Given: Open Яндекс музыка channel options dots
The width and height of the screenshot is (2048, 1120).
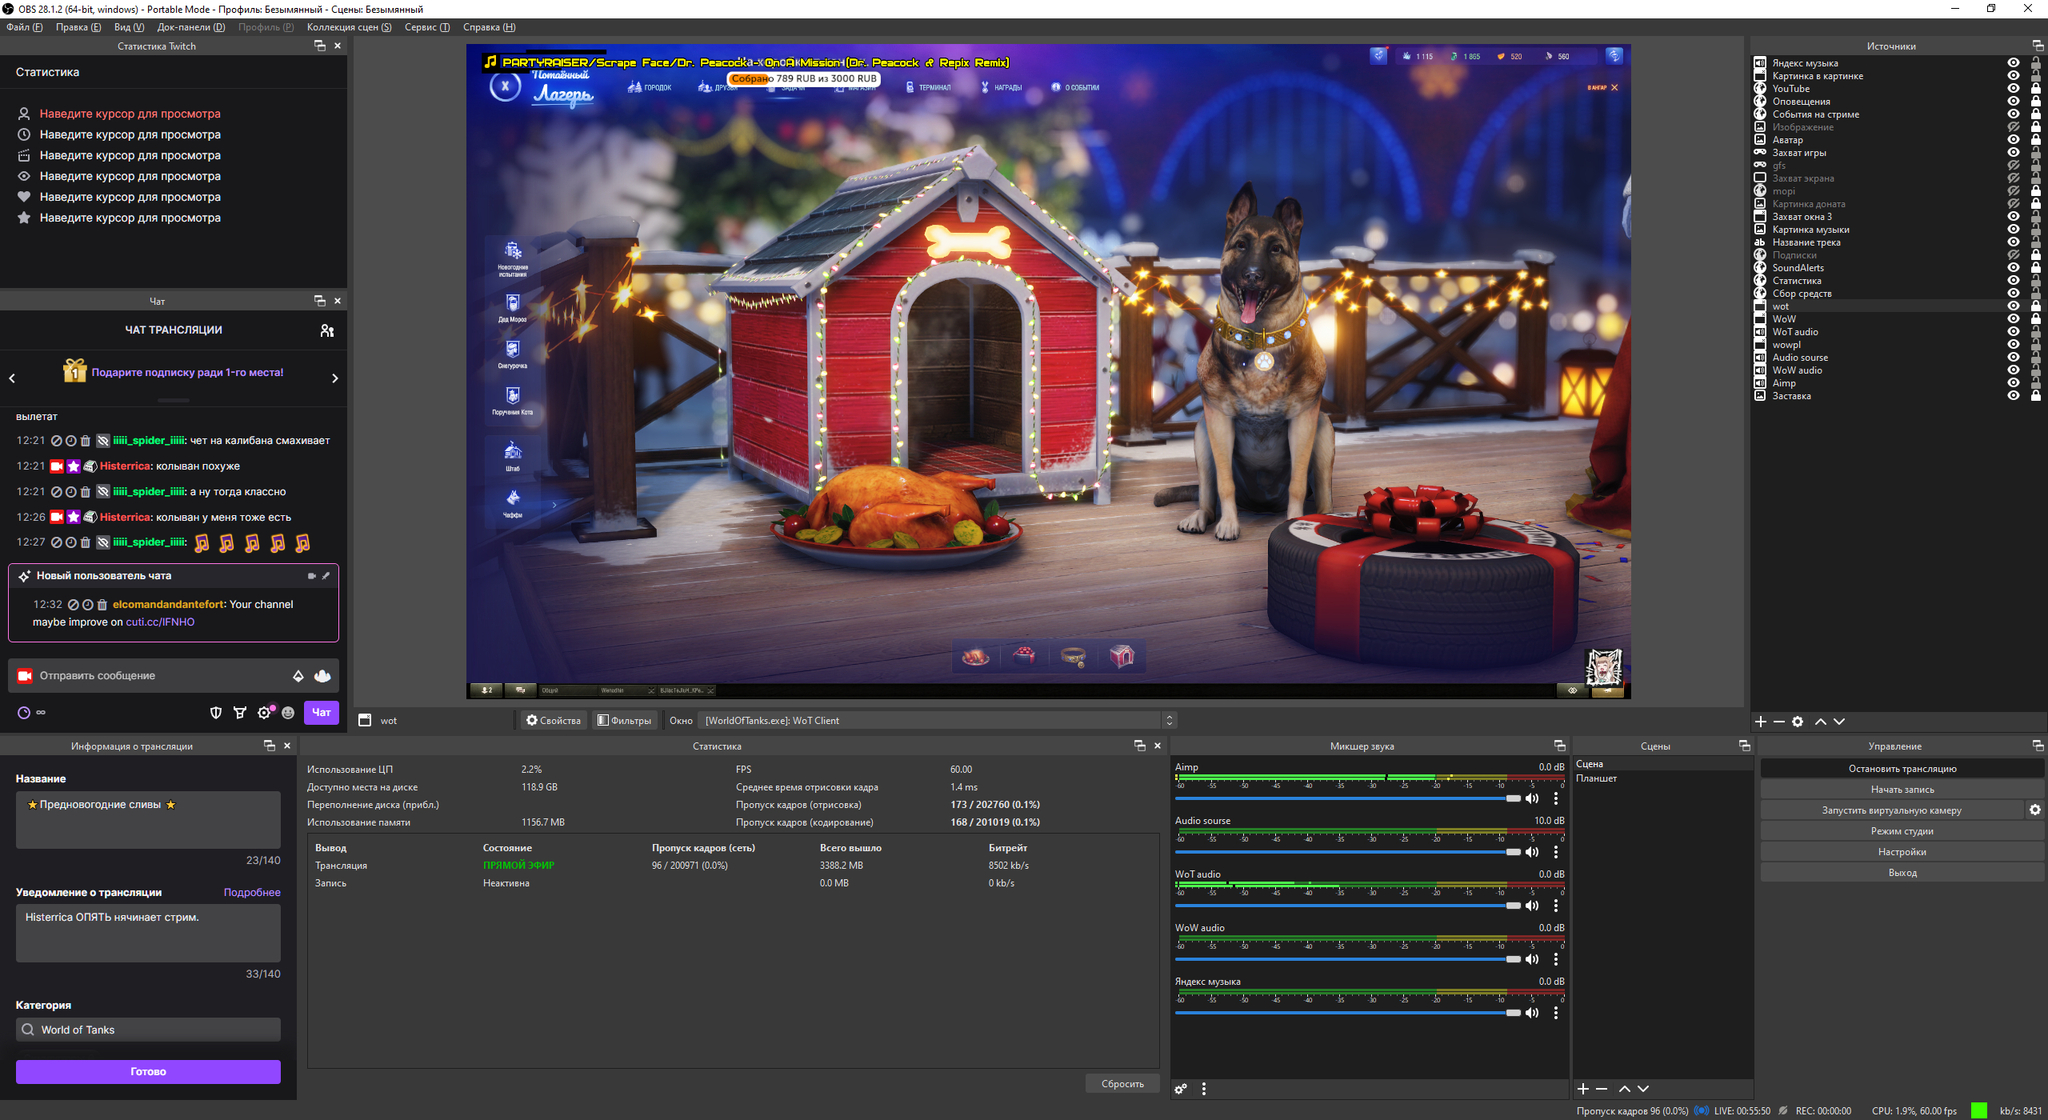Looking at the screenshot, I should [x=1556, y=1013].
